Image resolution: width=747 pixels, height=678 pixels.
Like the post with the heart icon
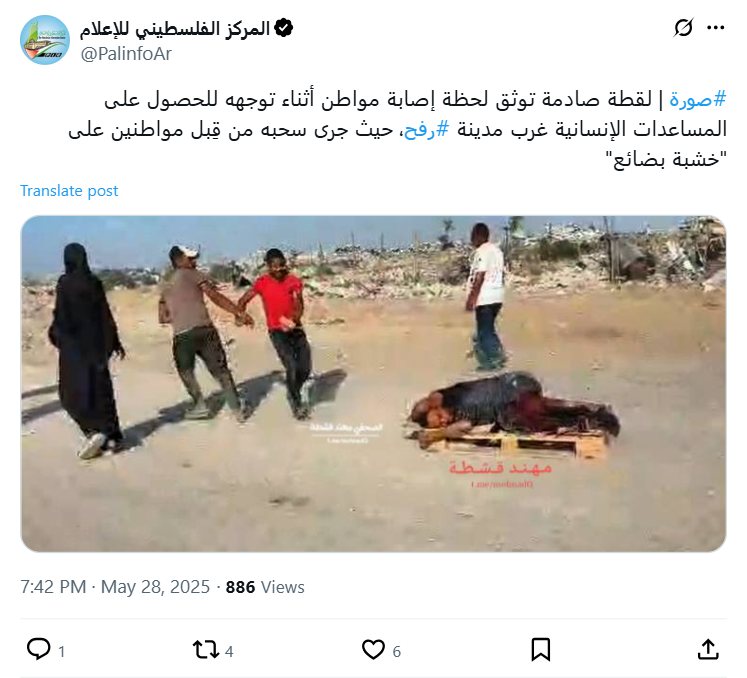click(x=373, y=650)
